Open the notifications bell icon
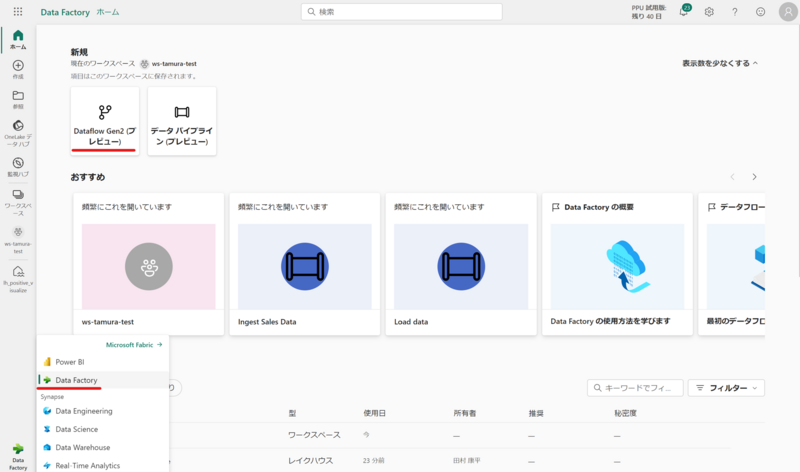The image size is (800, 472). pos(684,11)
